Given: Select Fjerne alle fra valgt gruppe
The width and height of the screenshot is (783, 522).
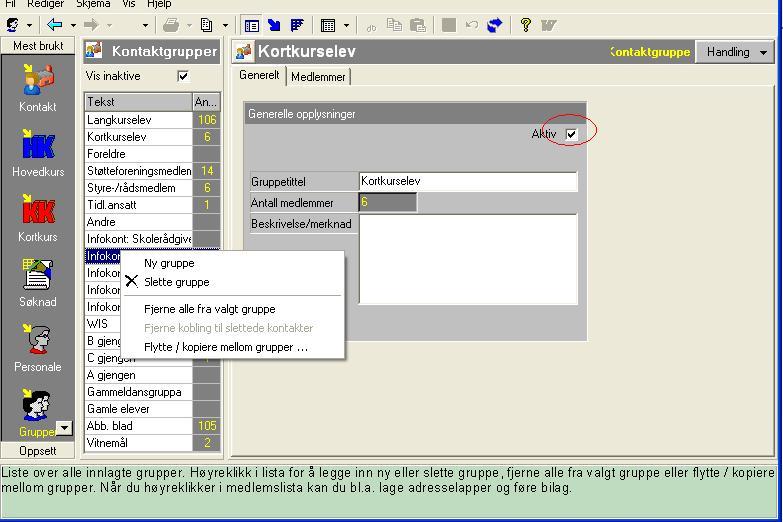Looking at the screenshot, I should (233, 309).
